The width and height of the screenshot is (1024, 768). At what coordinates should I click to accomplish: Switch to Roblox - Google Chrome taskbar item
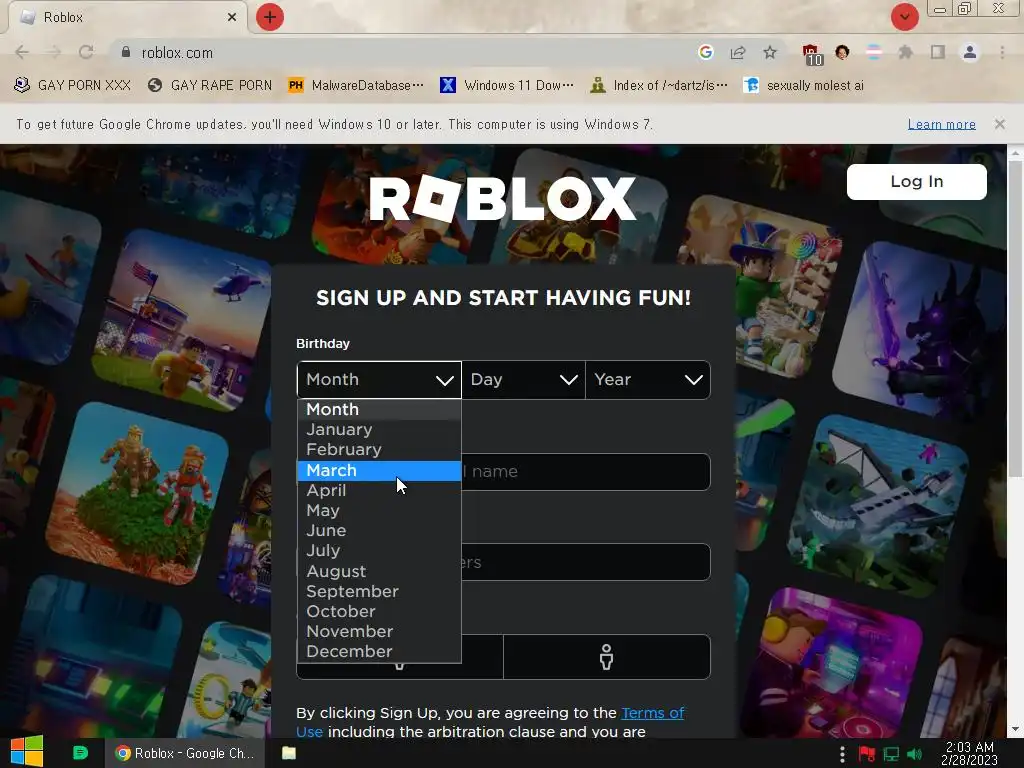click(x=185, y=753)
